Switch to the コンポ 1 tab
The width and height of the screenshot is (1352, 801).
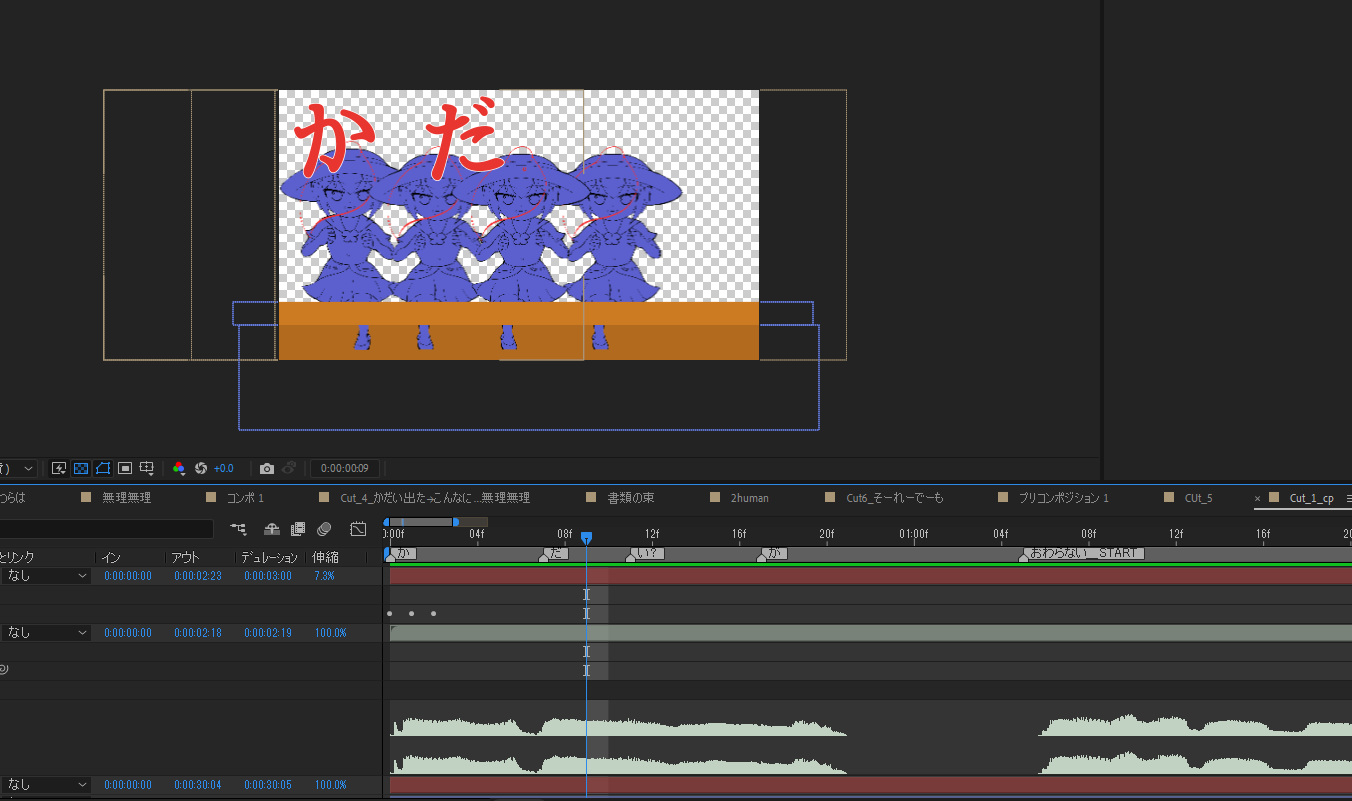coord(245,498)
